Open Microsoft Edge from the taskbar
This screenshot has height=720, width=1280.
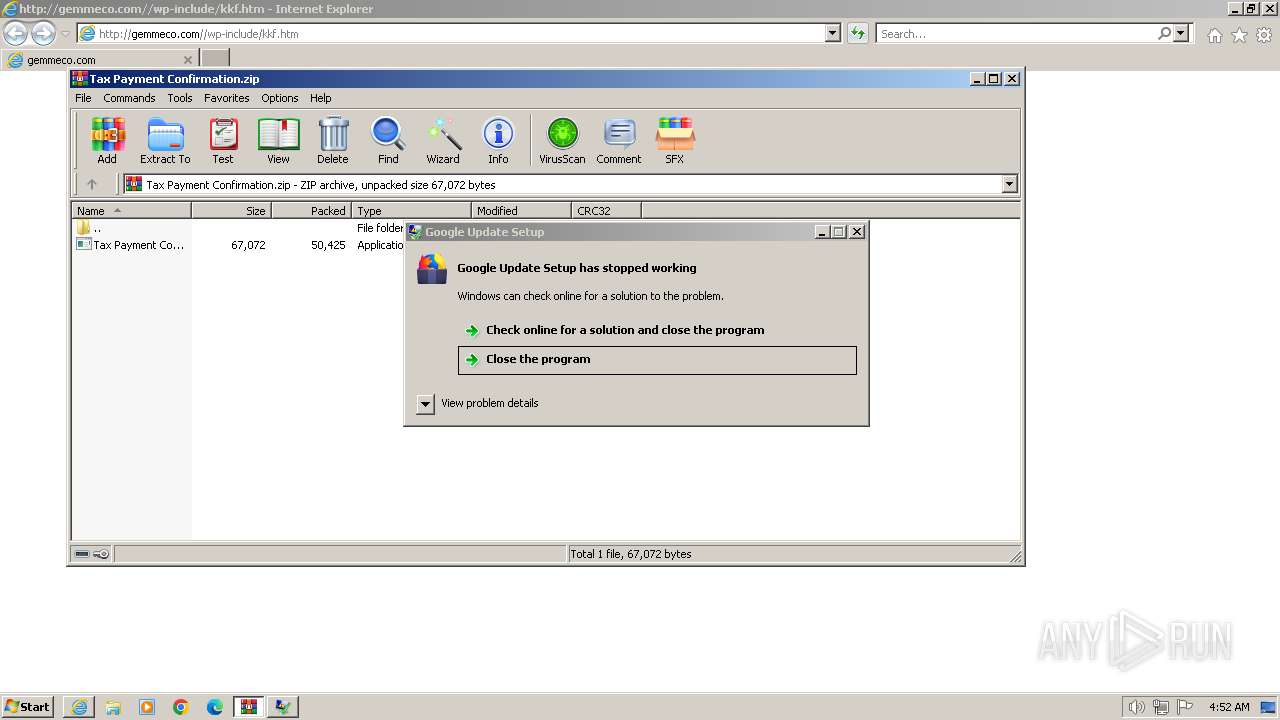click(215, 707)
